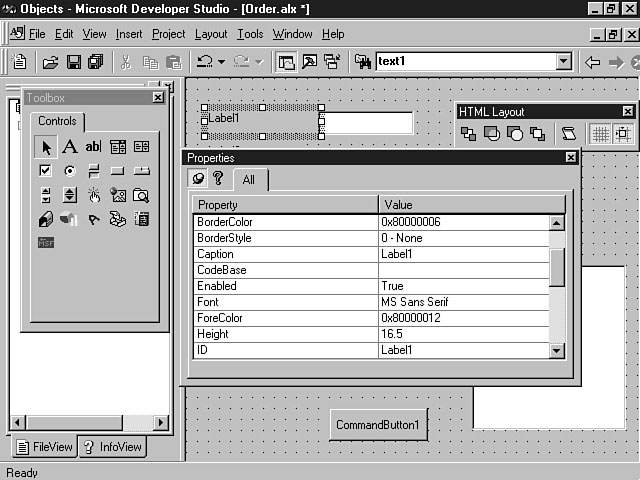Click the CommandButton1 button on the form
Image resolution: width=640 pixels, height=480 pixels.
tap(378, 425)
